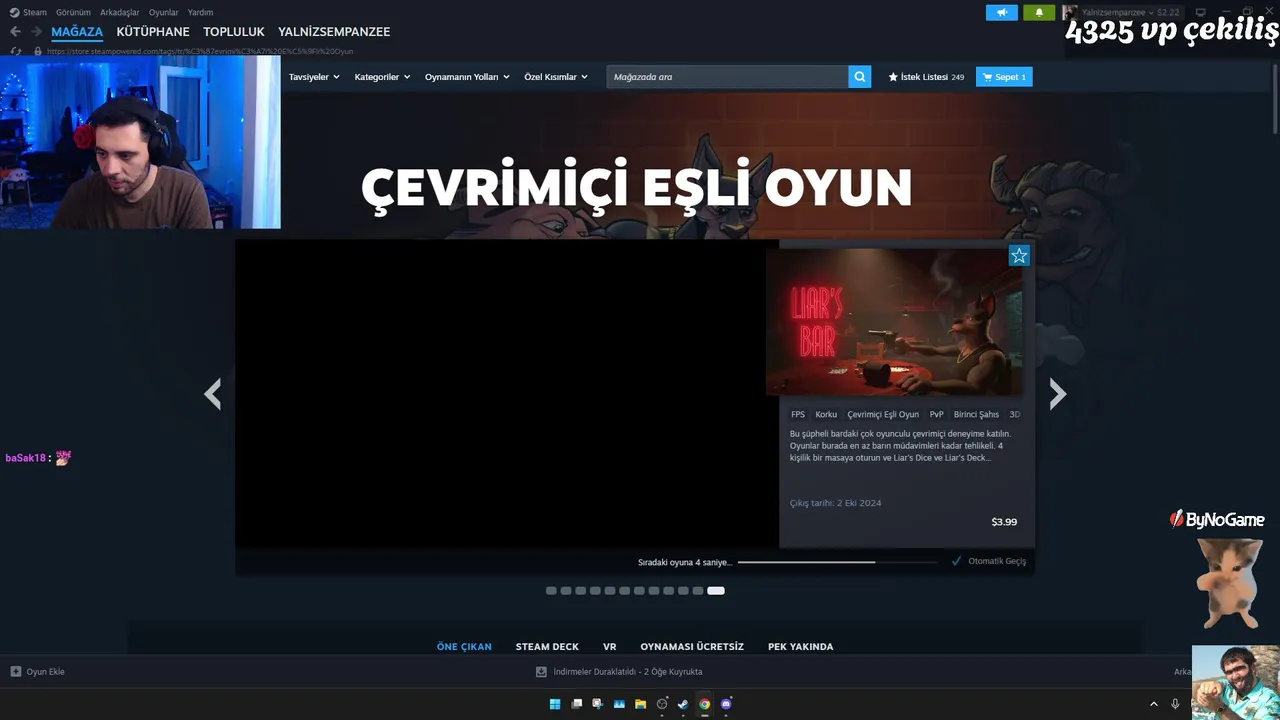Open the İstek Listesi wishlist link
The width and height of the screenshot is (1280, 720).
926,77
